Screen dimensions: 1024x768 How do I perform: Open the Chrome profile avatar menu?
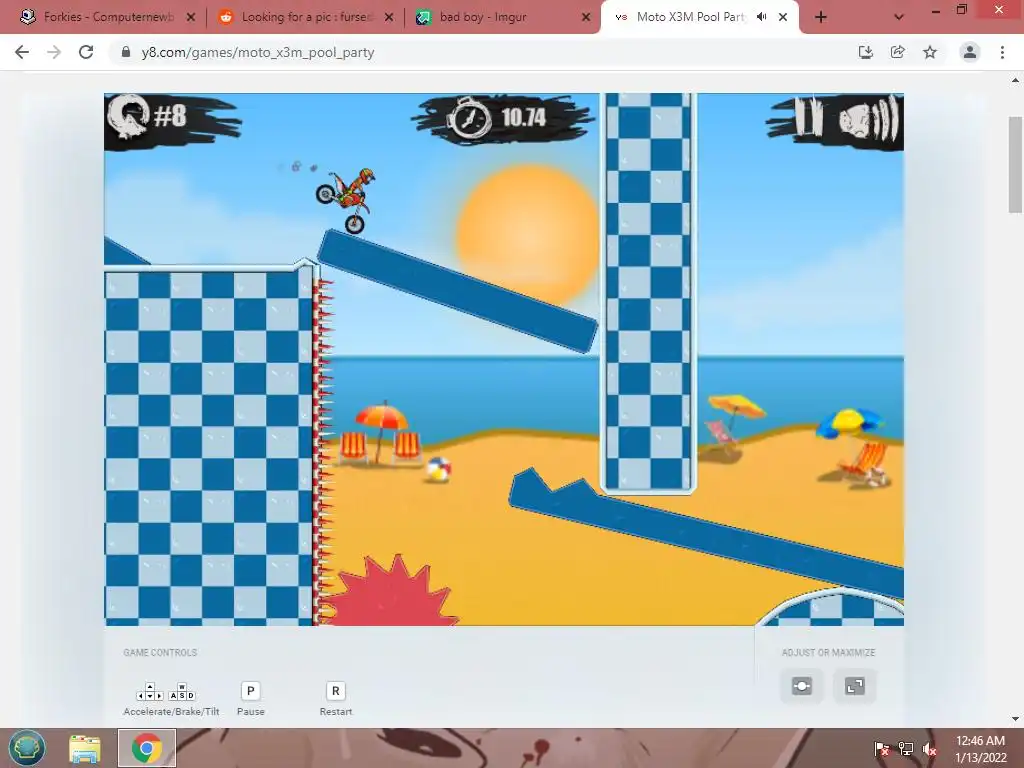point(970,52)
